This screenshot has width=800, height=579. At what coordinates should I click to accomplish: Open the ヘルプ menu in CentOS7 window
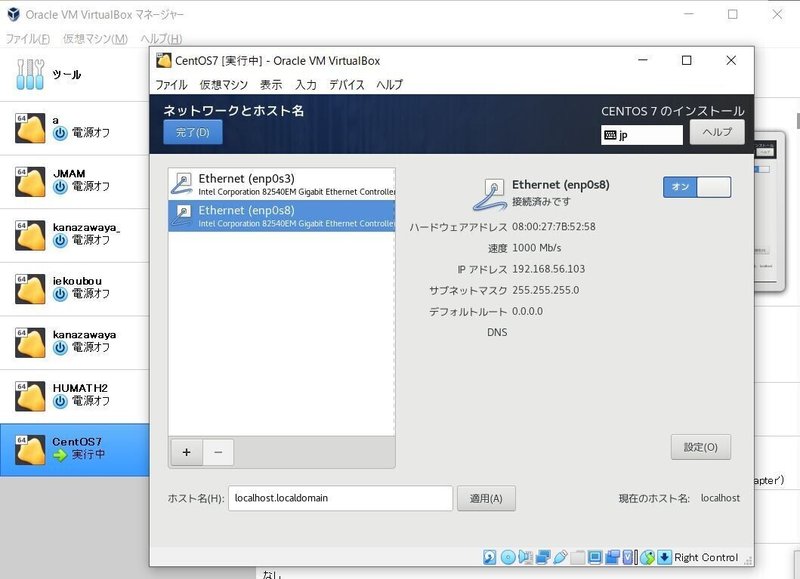[x=389, y=85]
